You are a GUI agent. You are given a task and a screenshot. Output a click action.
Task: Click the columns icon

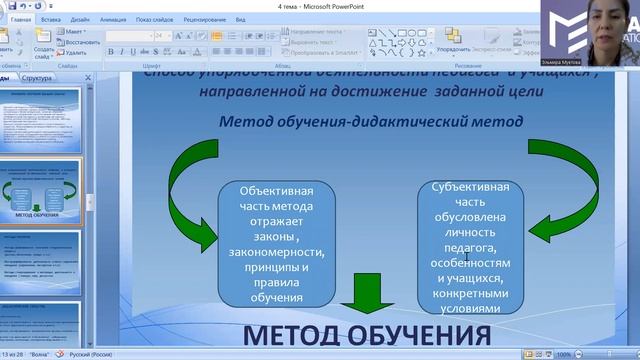pyautogui.click(x=262, y=51)
